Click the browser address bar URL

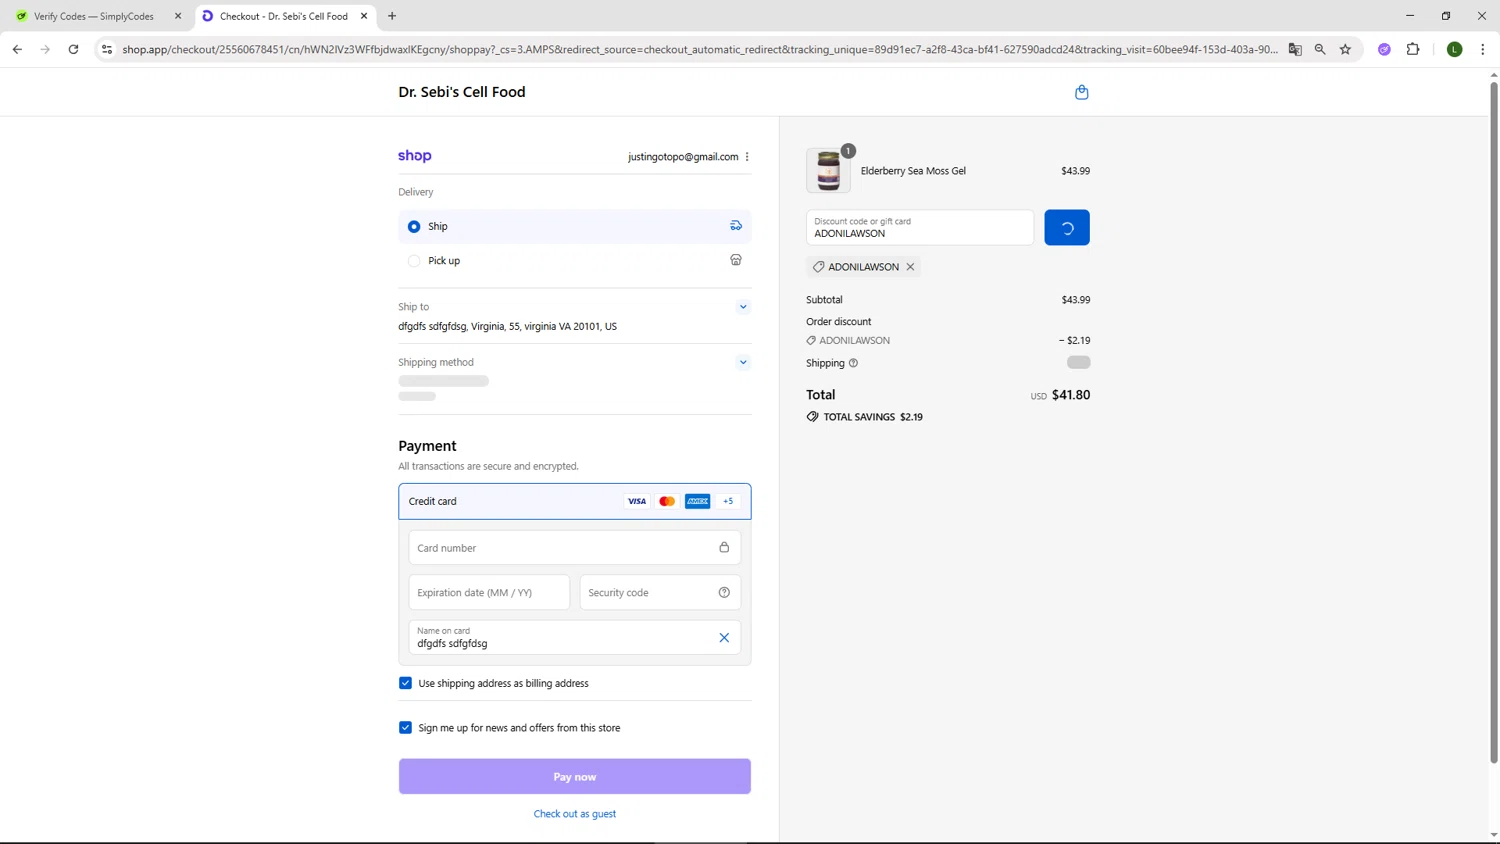click(700, 49)
